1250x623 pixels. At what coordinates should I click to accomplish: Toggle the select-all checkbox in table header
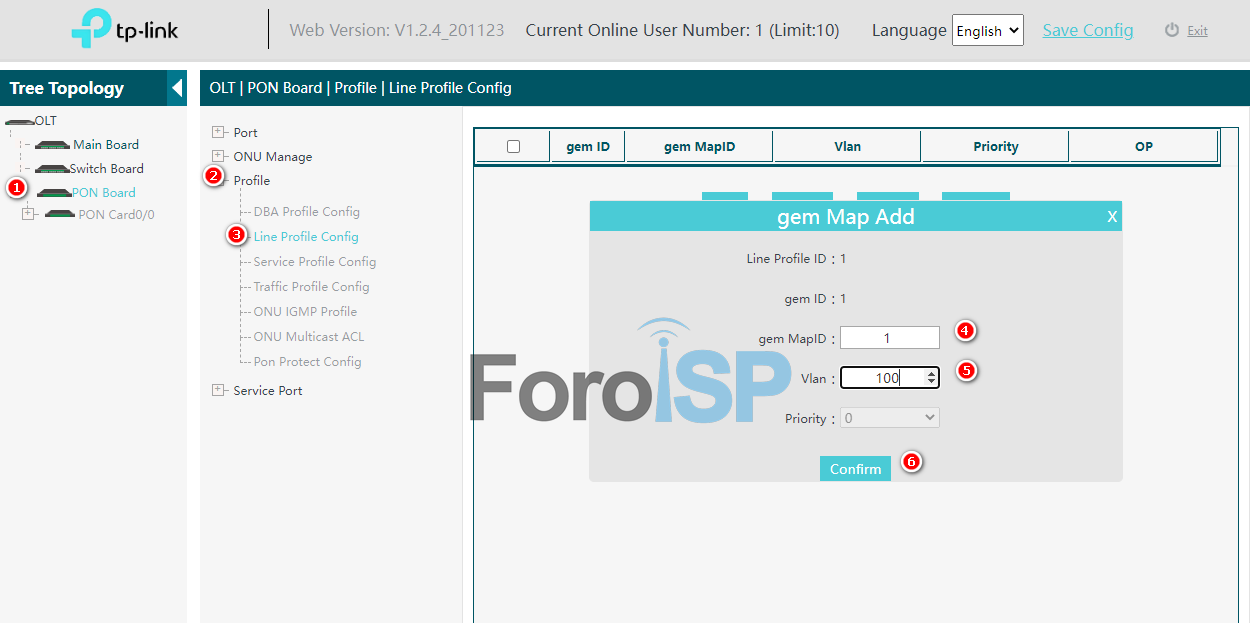pyautogui.click(x=513, y=147)
